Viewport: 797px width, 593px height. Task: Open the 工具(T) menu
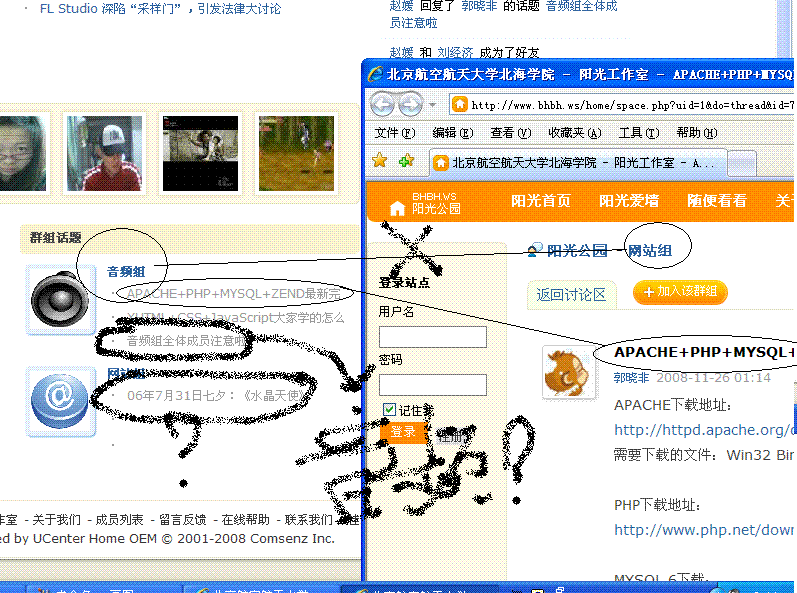(x=639, y=133)
